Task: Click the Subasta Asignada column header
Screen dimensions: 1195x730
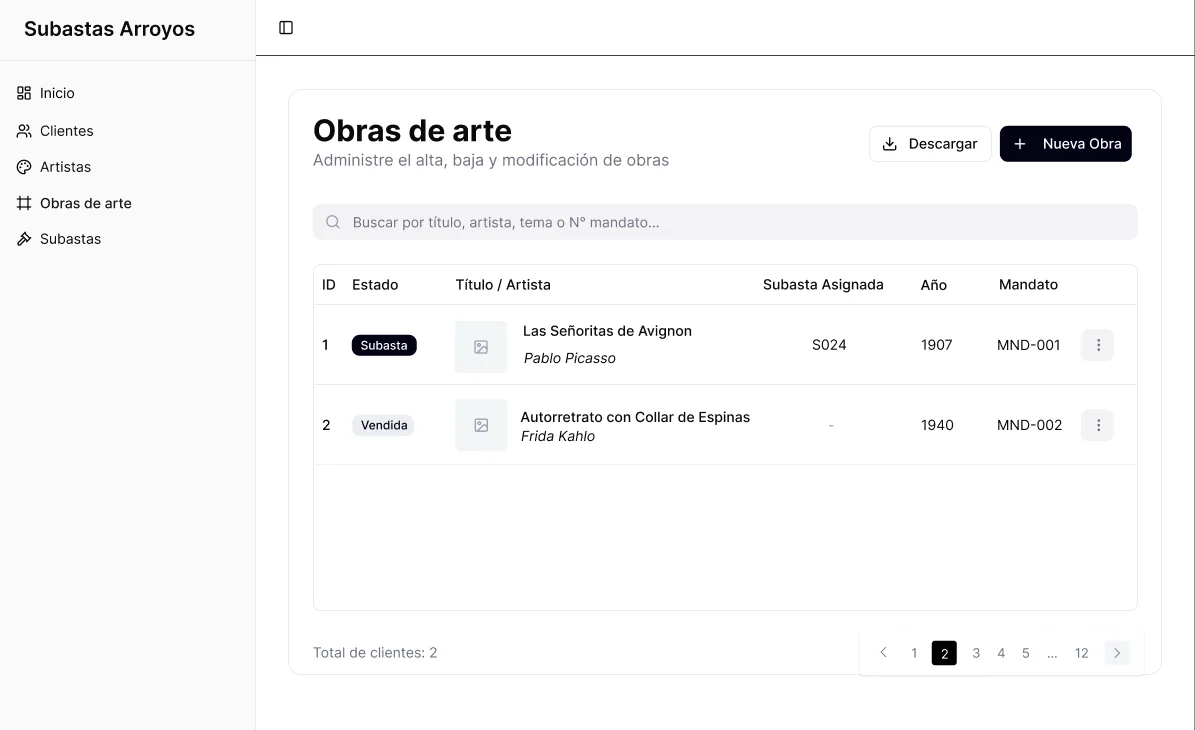Action: (823, 285)
